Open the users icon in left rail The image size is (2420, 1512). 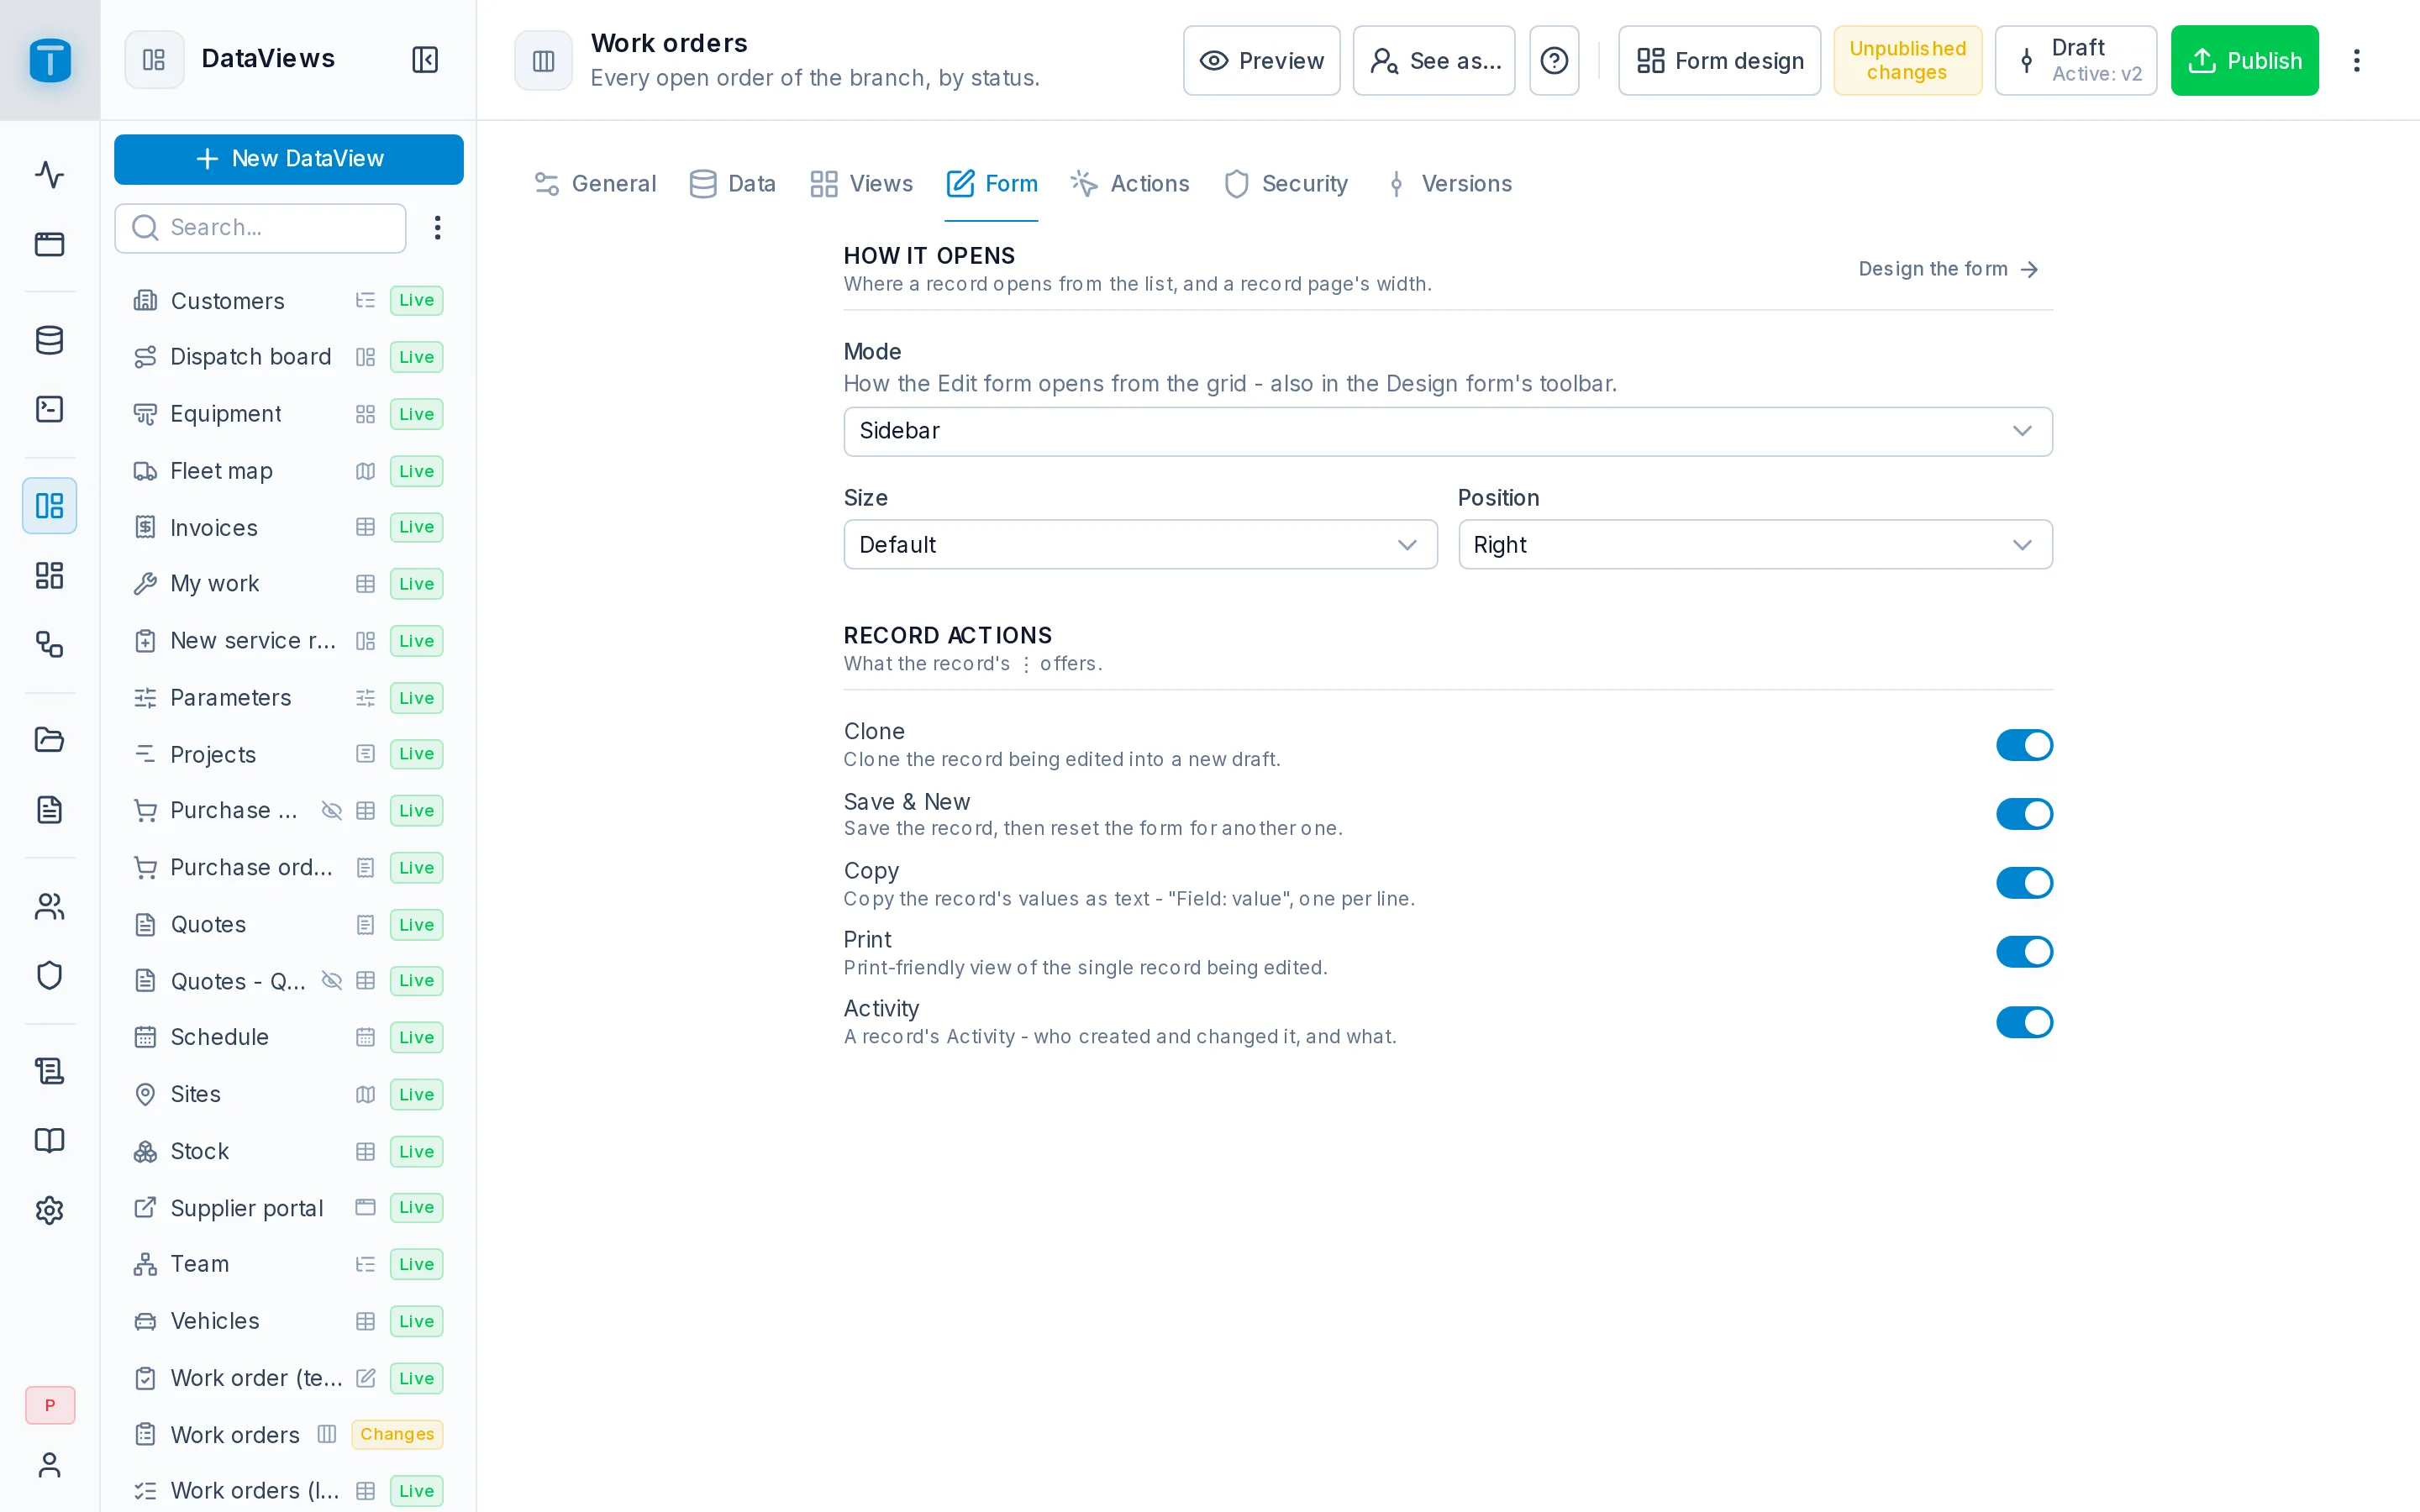tap(49, 906)
